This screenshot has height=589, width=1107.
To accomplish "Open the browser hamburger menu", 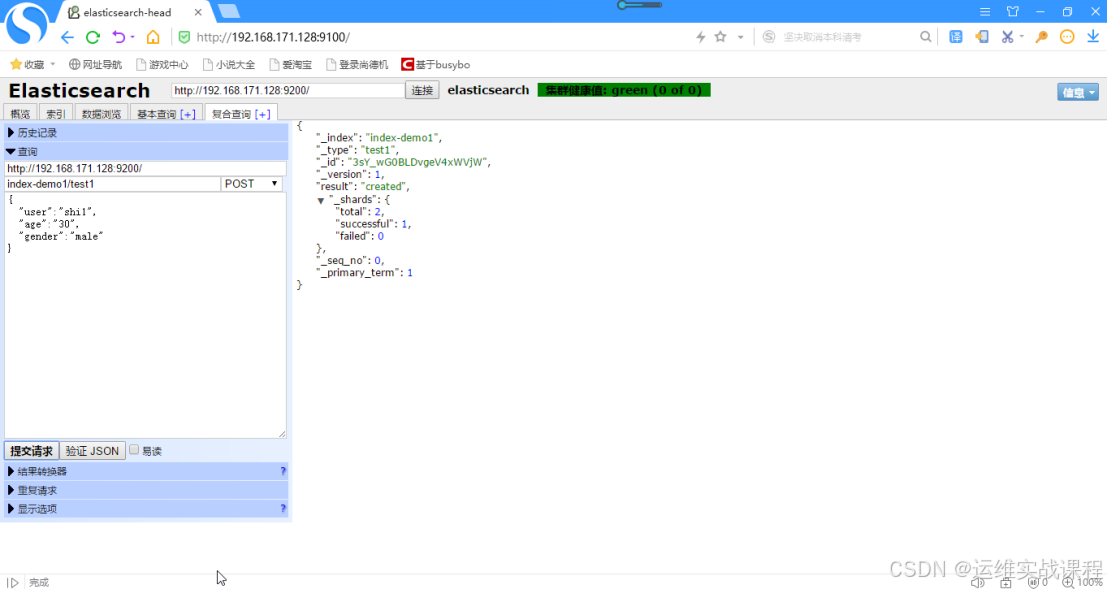I will tap(985, 11).
